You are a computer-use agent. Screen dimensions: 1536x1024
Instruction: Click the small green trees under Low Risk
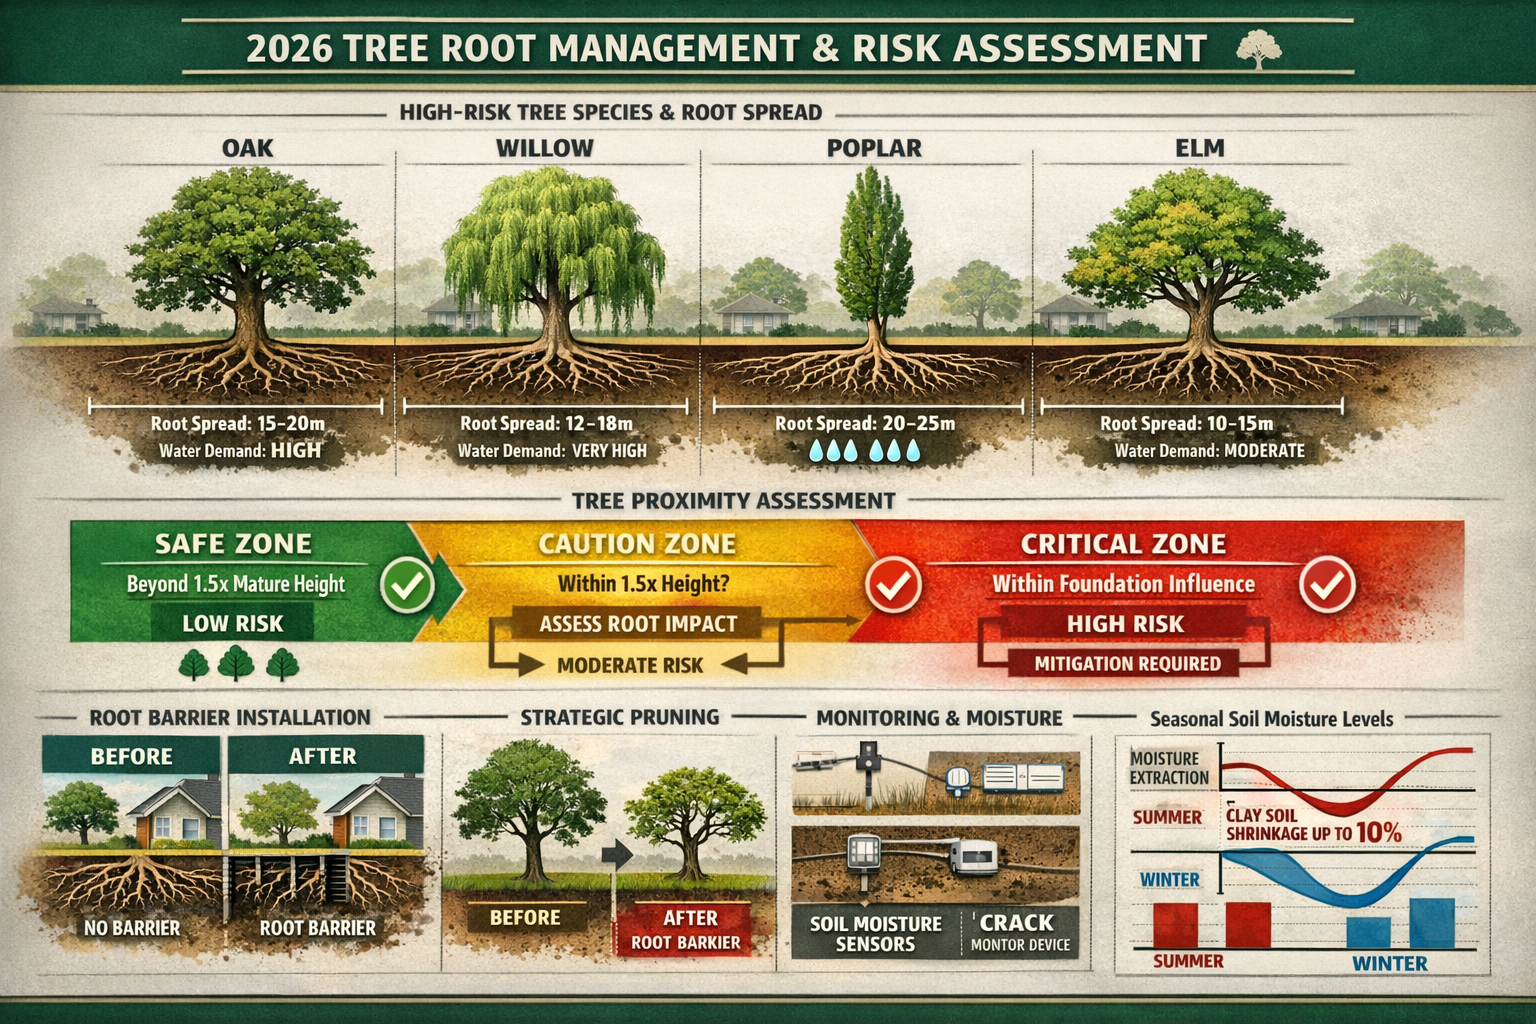pyautogui.click(x=237, y=662)
